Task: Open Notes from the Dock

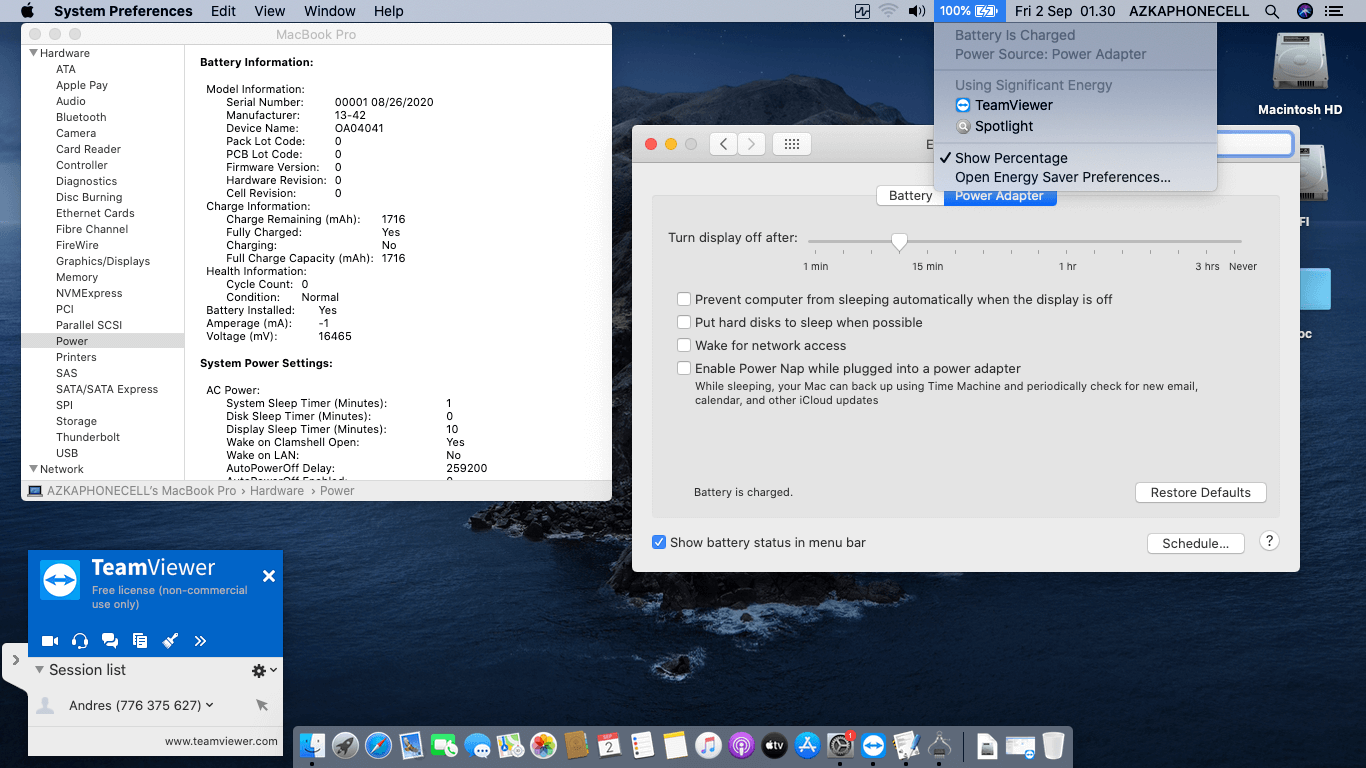Action: [x=675, y=745]
